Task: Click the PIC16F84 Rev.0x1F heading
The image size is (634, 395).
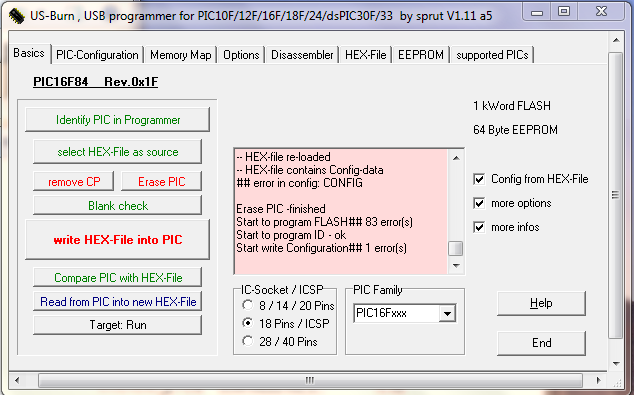Action: pos(95,82)
